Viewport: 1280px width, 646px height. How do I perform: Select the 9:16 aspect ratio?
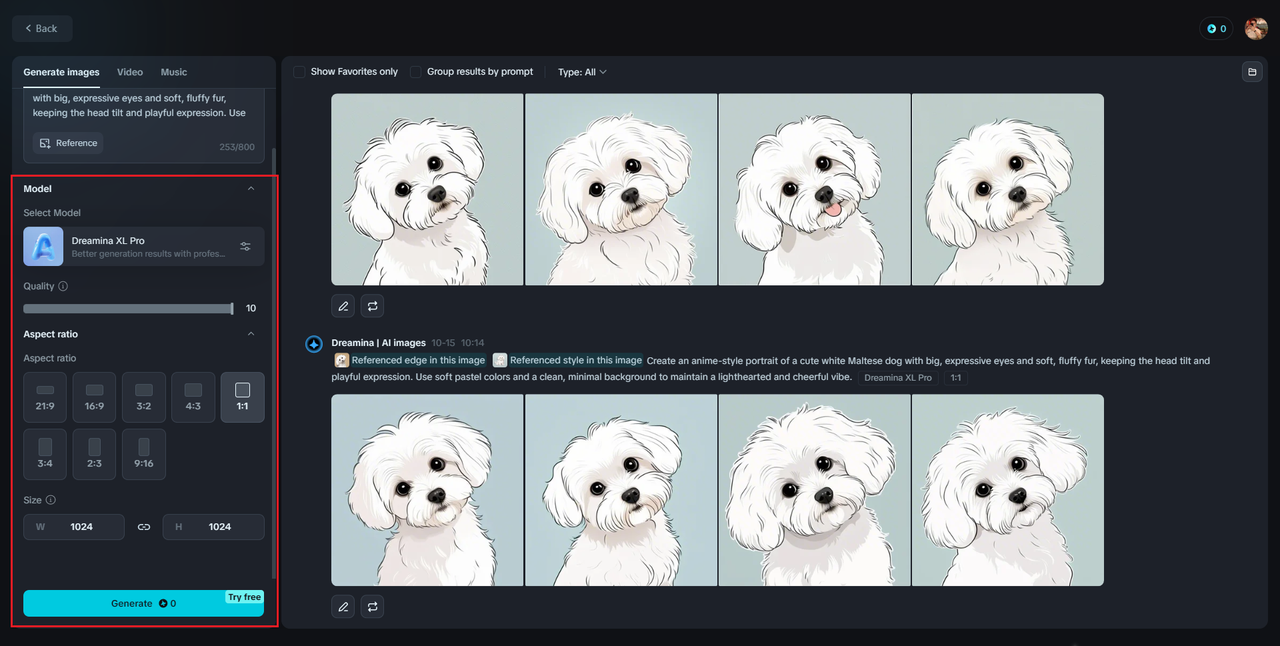point(144,454)
